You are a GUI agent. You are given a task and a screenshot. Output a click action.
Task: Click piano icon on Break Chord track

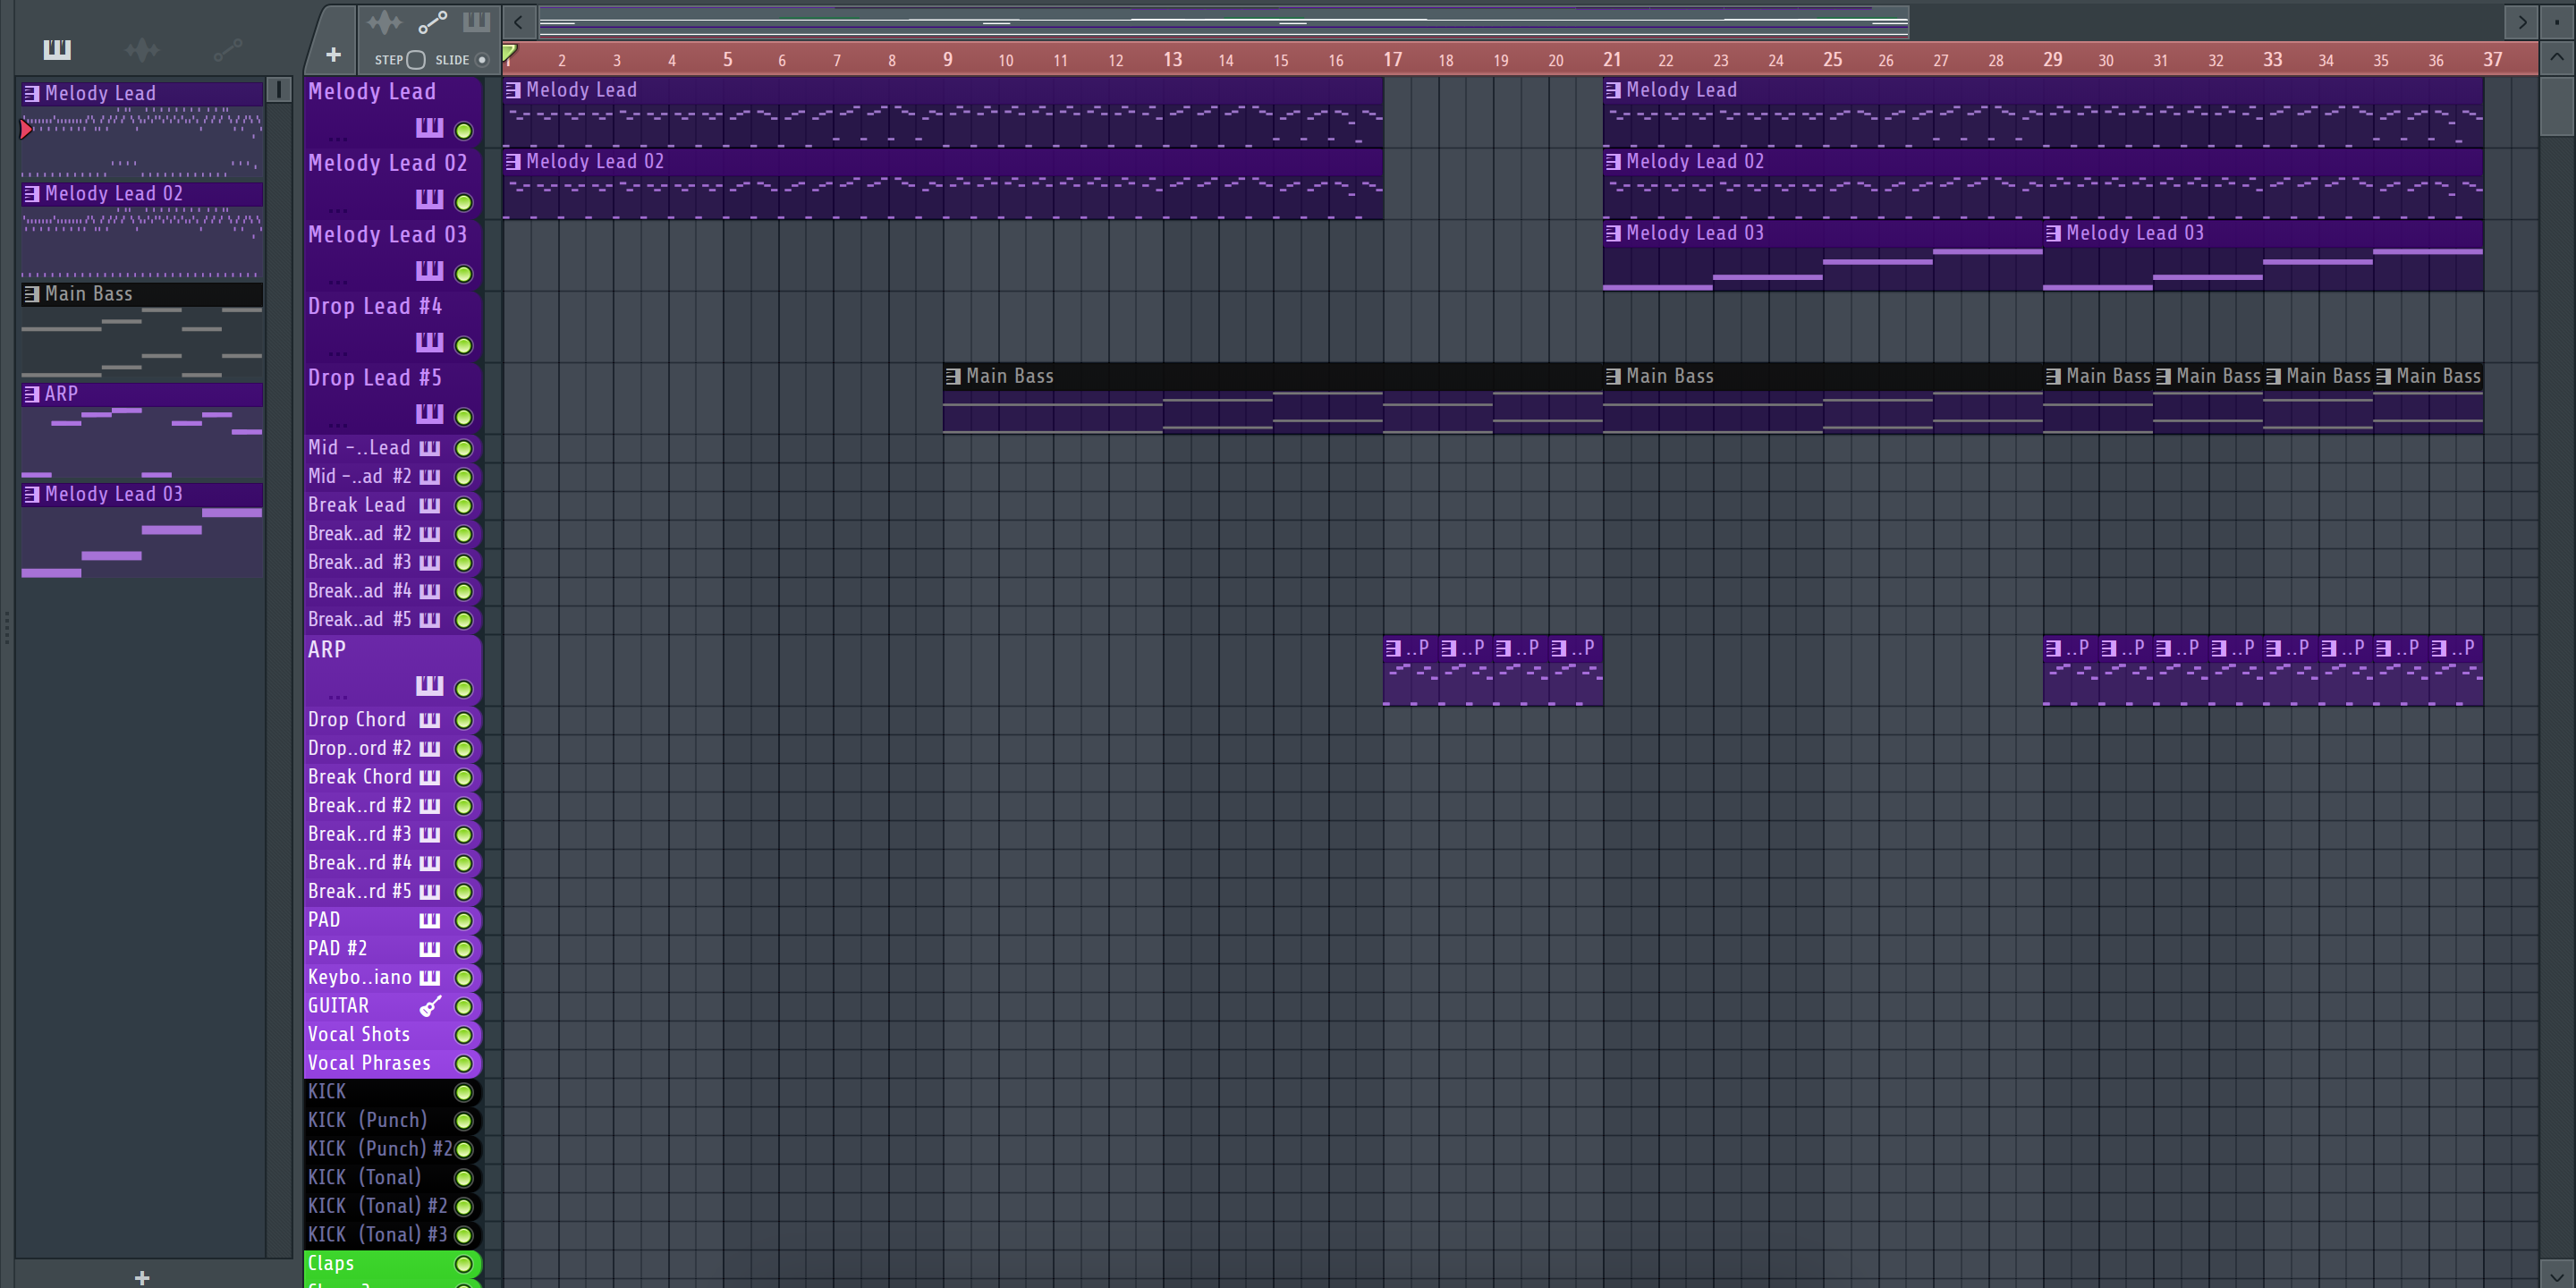point(429,777)
